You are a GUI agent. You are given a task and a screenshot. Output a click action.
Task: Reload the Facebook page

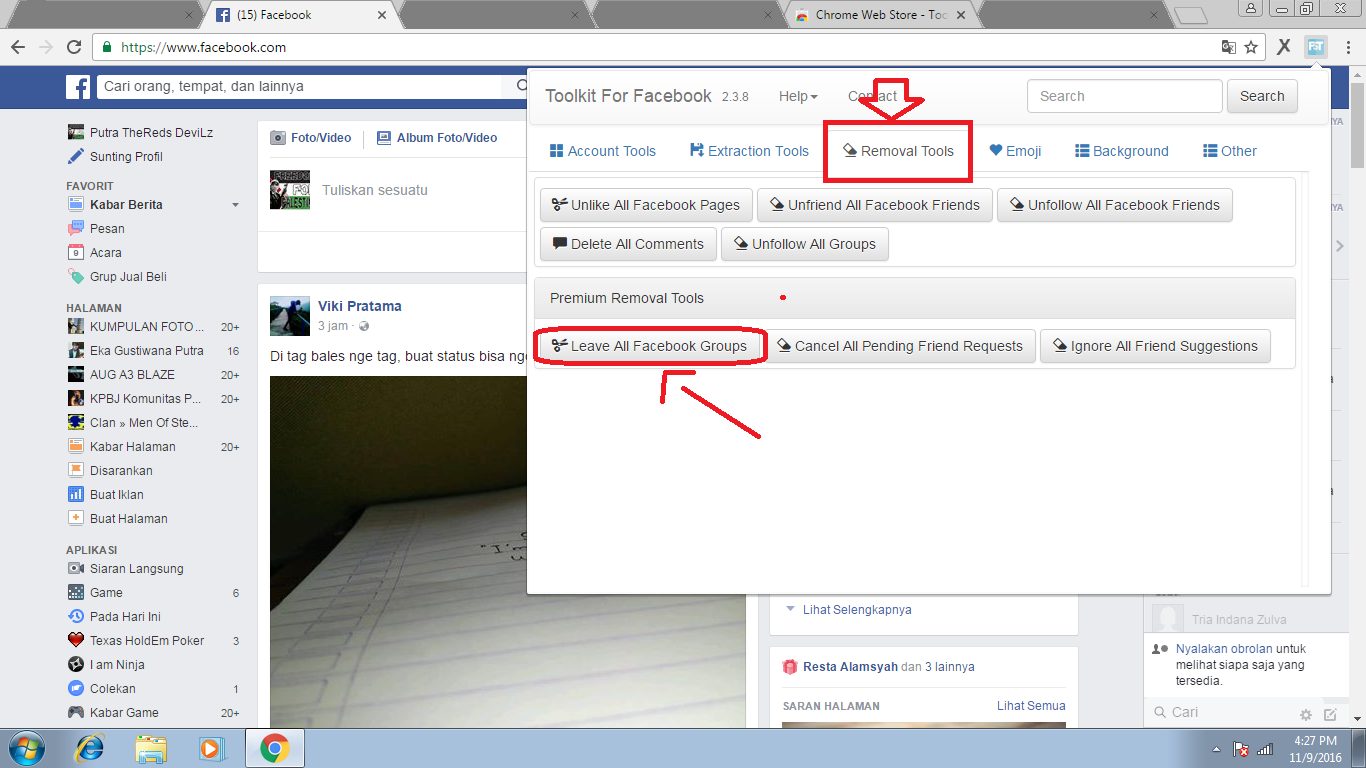[x=74, y=47]
